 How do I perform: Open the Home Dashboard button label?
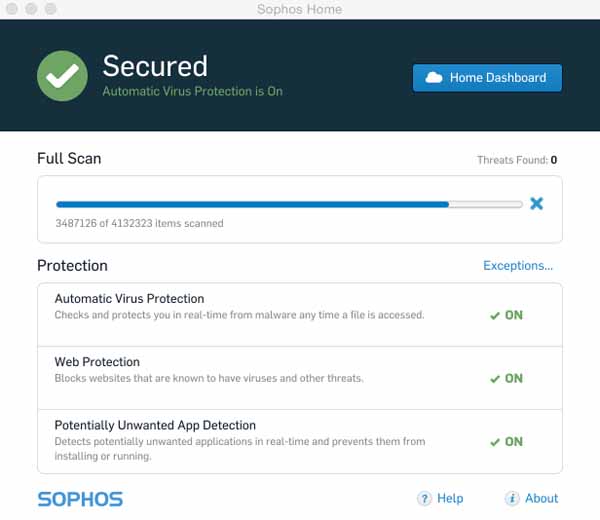[498, 77]
